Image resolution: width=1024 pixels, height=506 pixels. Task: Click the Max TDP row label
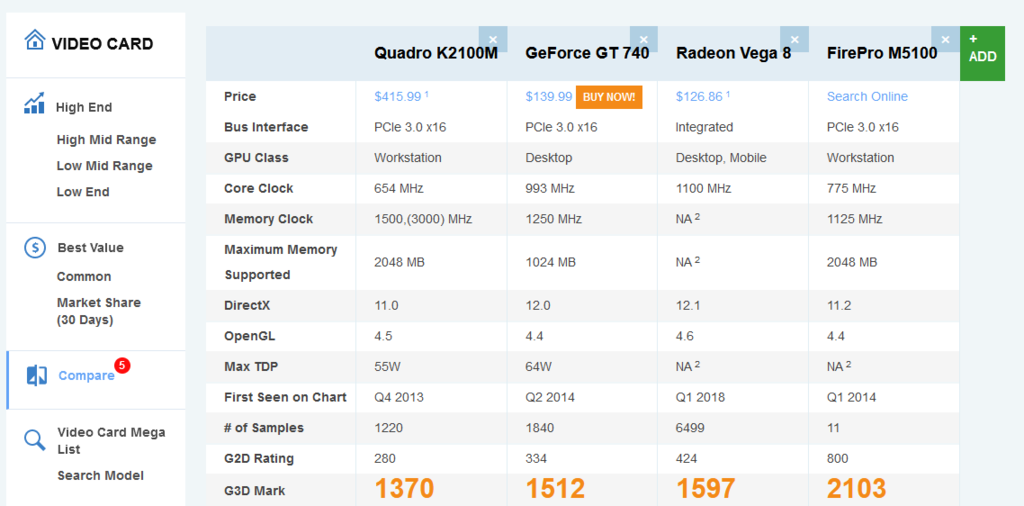[251, 367]
